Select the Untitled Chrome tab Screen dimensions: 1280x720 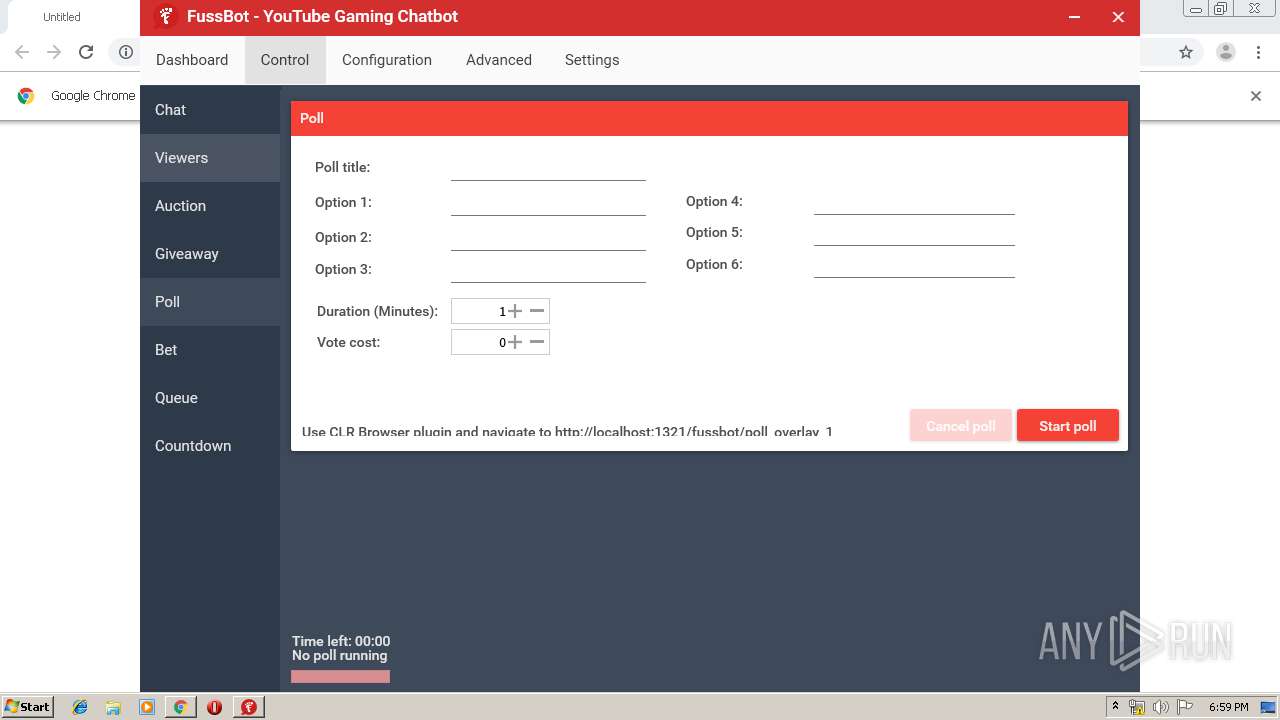pyautogui.click(x=62, y=17)
